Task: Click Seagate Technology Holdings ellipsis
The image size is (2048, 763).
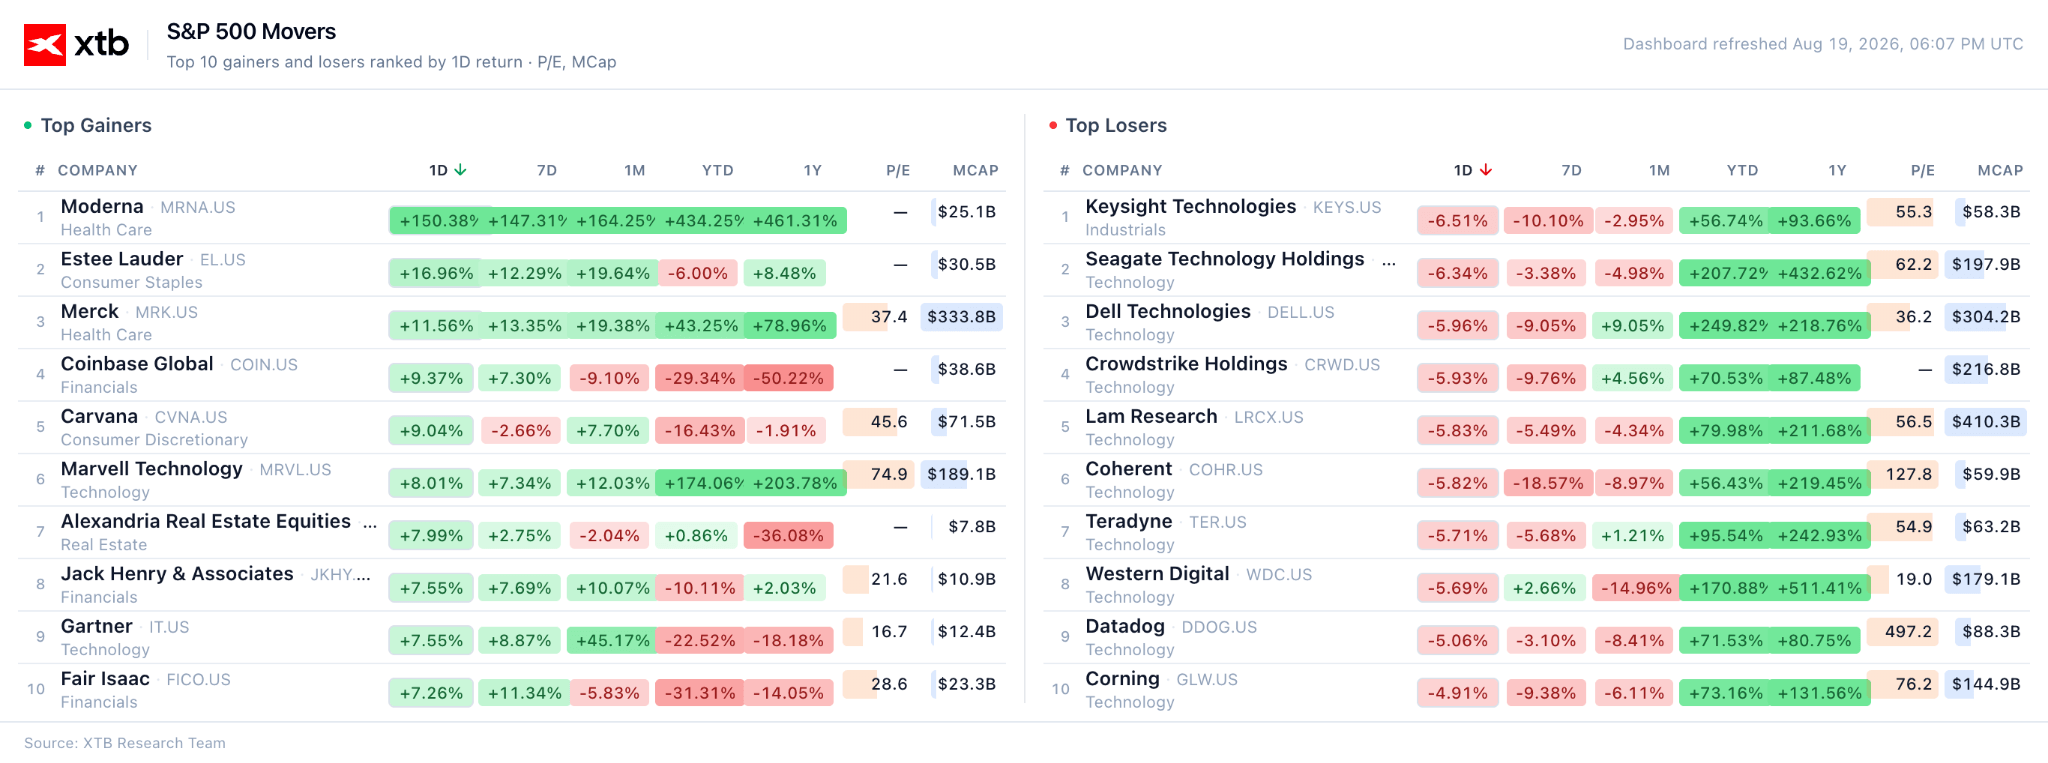Action: point(1389,260)
